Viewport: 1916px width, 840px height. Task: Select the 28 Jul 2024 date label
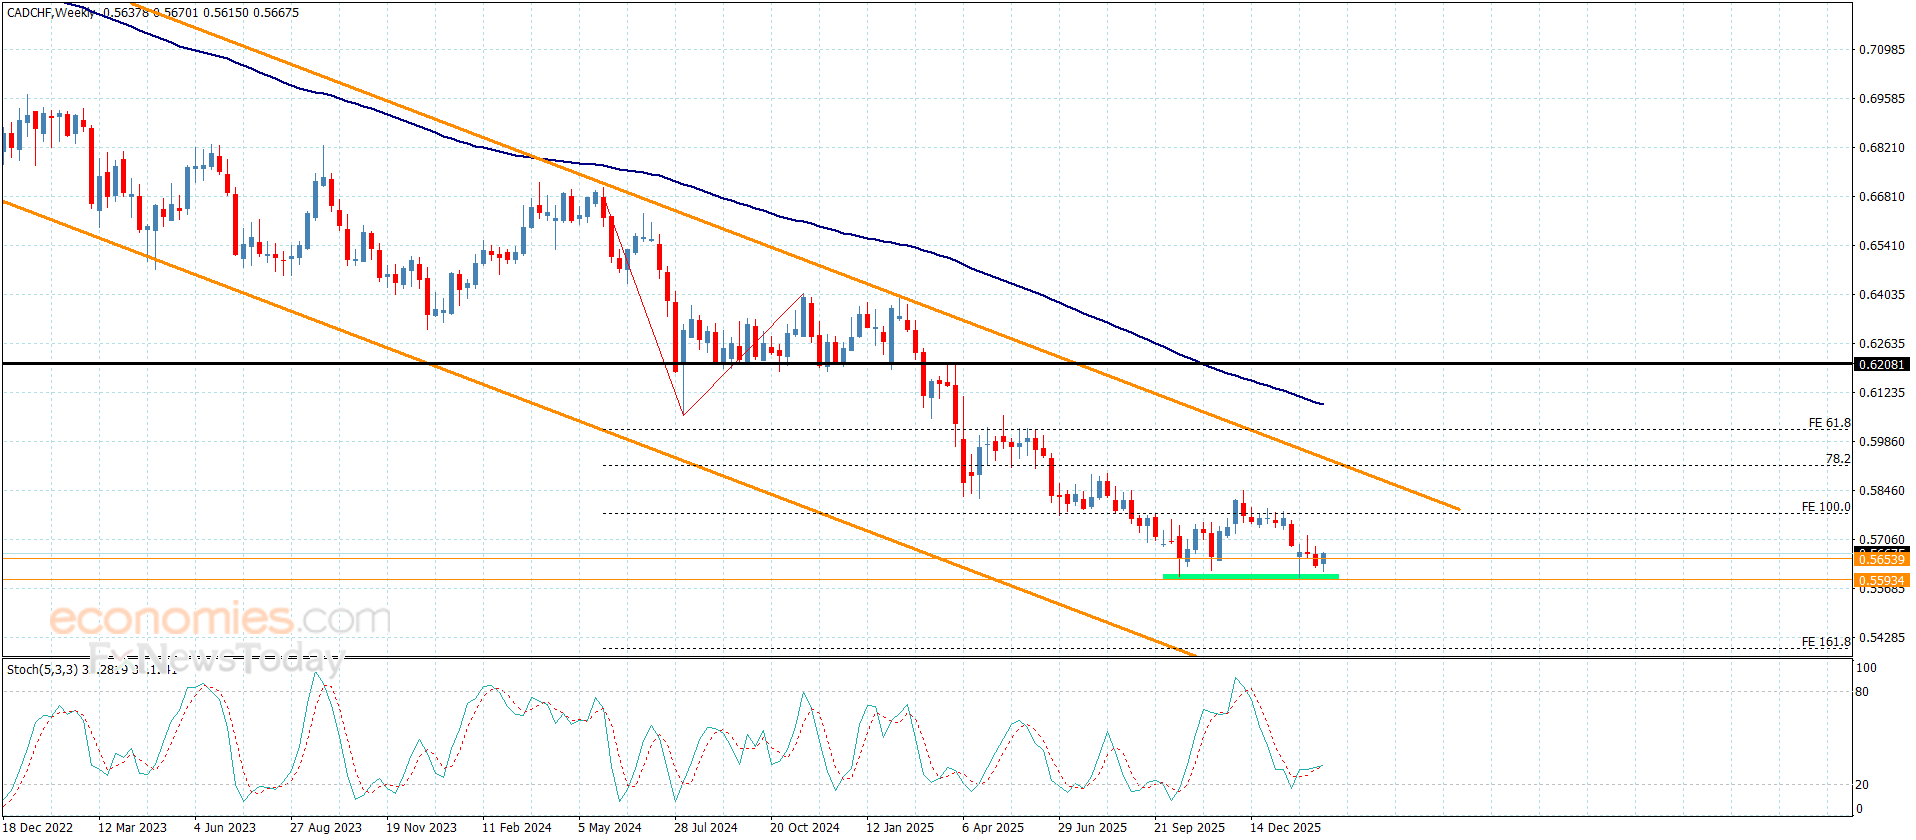pos(705,827)
